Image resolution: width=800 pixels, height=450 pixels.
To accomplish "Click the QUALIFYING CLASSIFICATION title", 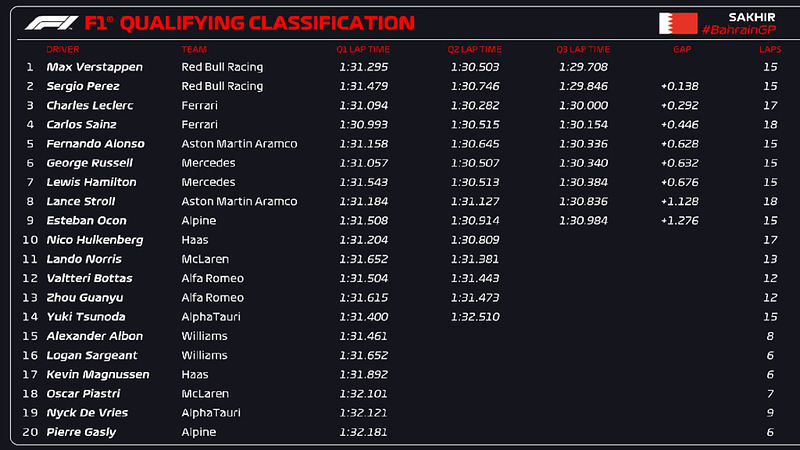I will [x=267, y=23].
